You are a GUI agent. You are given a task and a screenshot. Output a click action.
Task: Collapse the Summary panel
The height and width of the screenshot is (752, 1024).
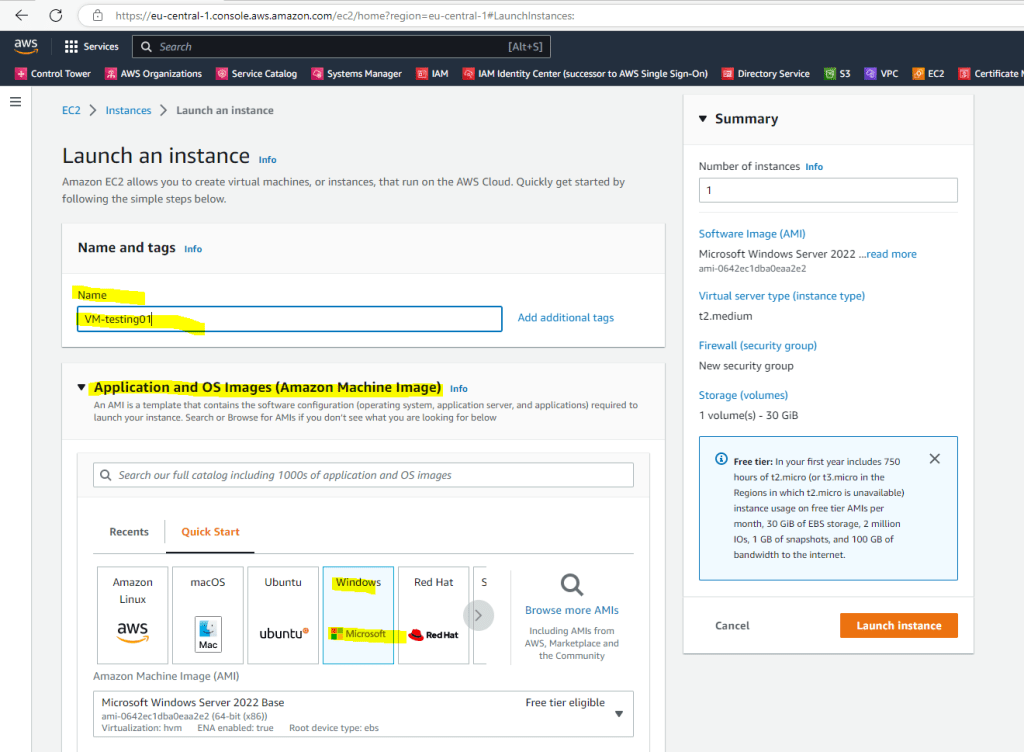point(703,119)
